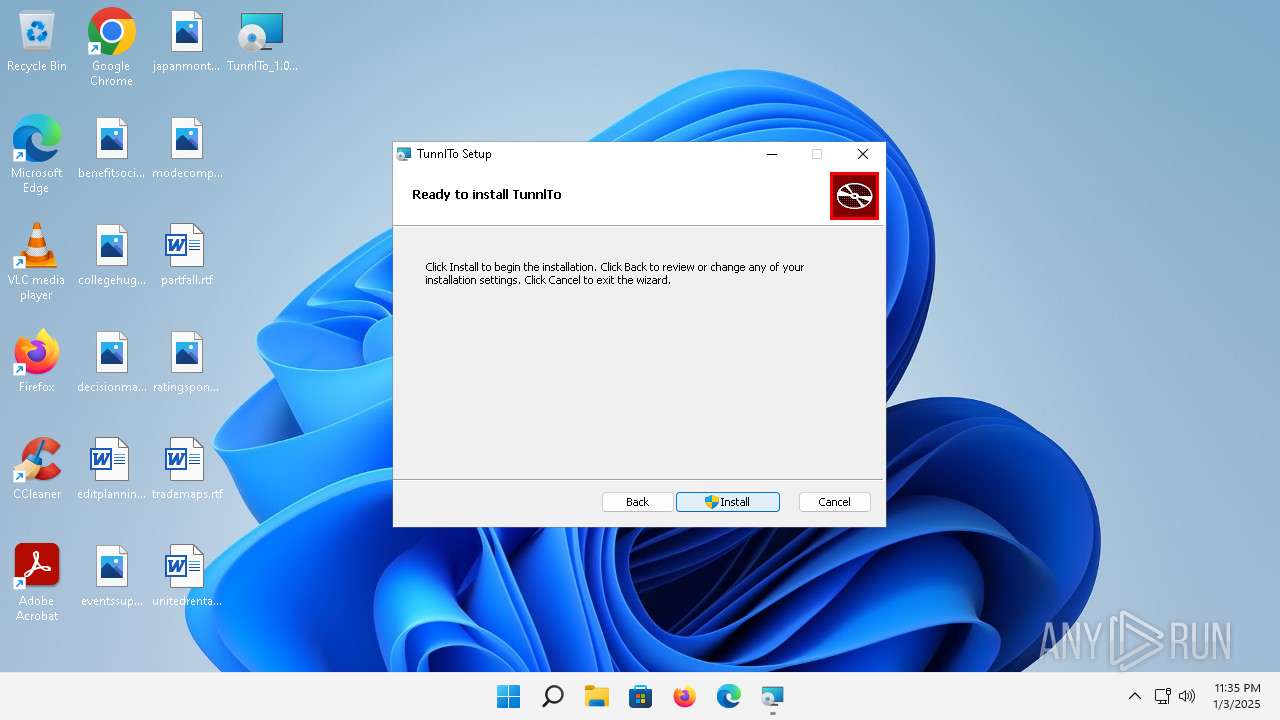Open taskbar Search
Viewport: 1280px width, 720px height.
pyautogui.click(x=552, y=696)
